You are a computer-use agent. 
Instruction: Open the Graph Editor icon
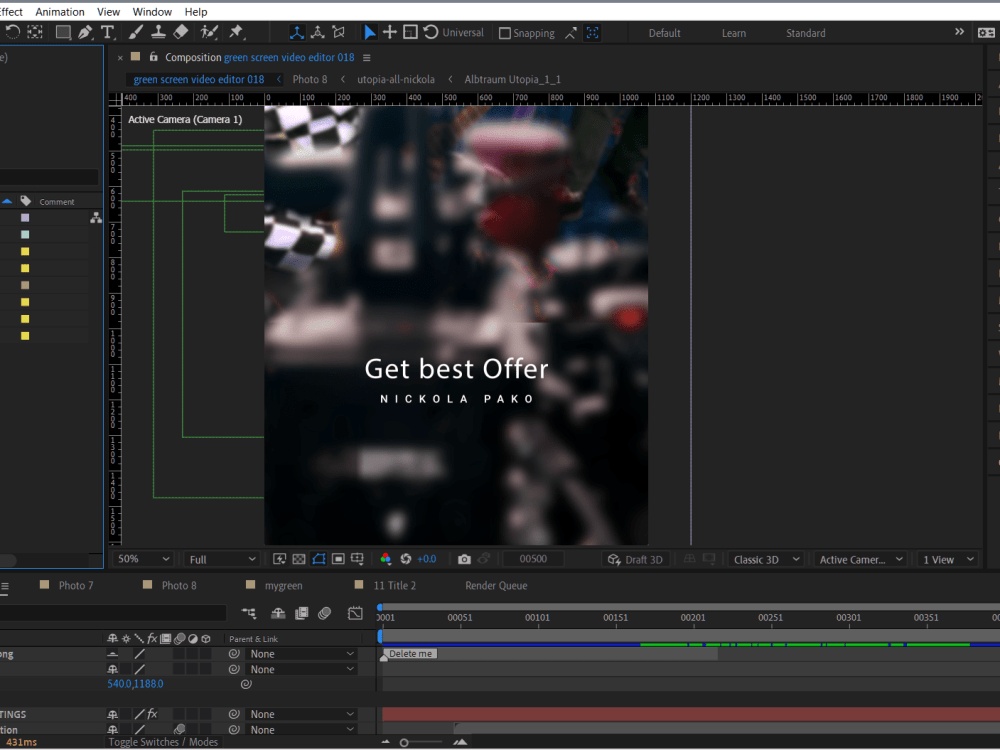pyautogui.click(x=355, y=614)
